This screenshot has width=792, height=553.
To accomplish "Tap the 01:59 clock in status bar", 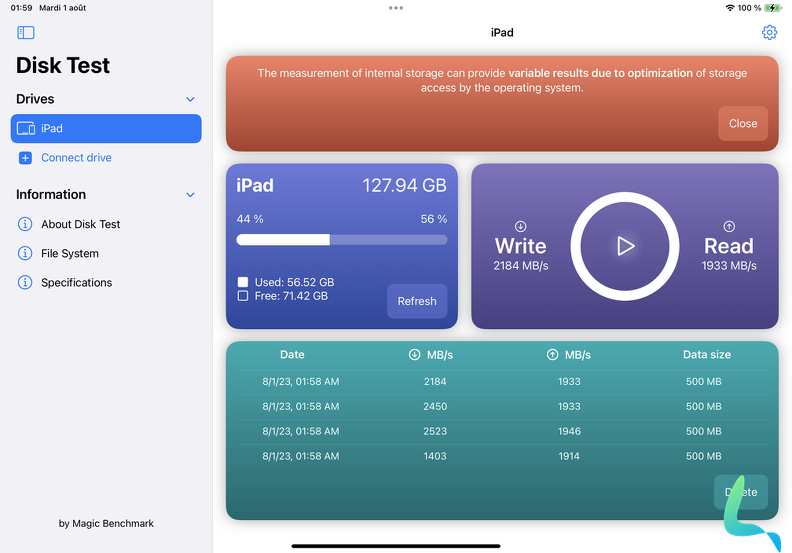I will (21, 8).
